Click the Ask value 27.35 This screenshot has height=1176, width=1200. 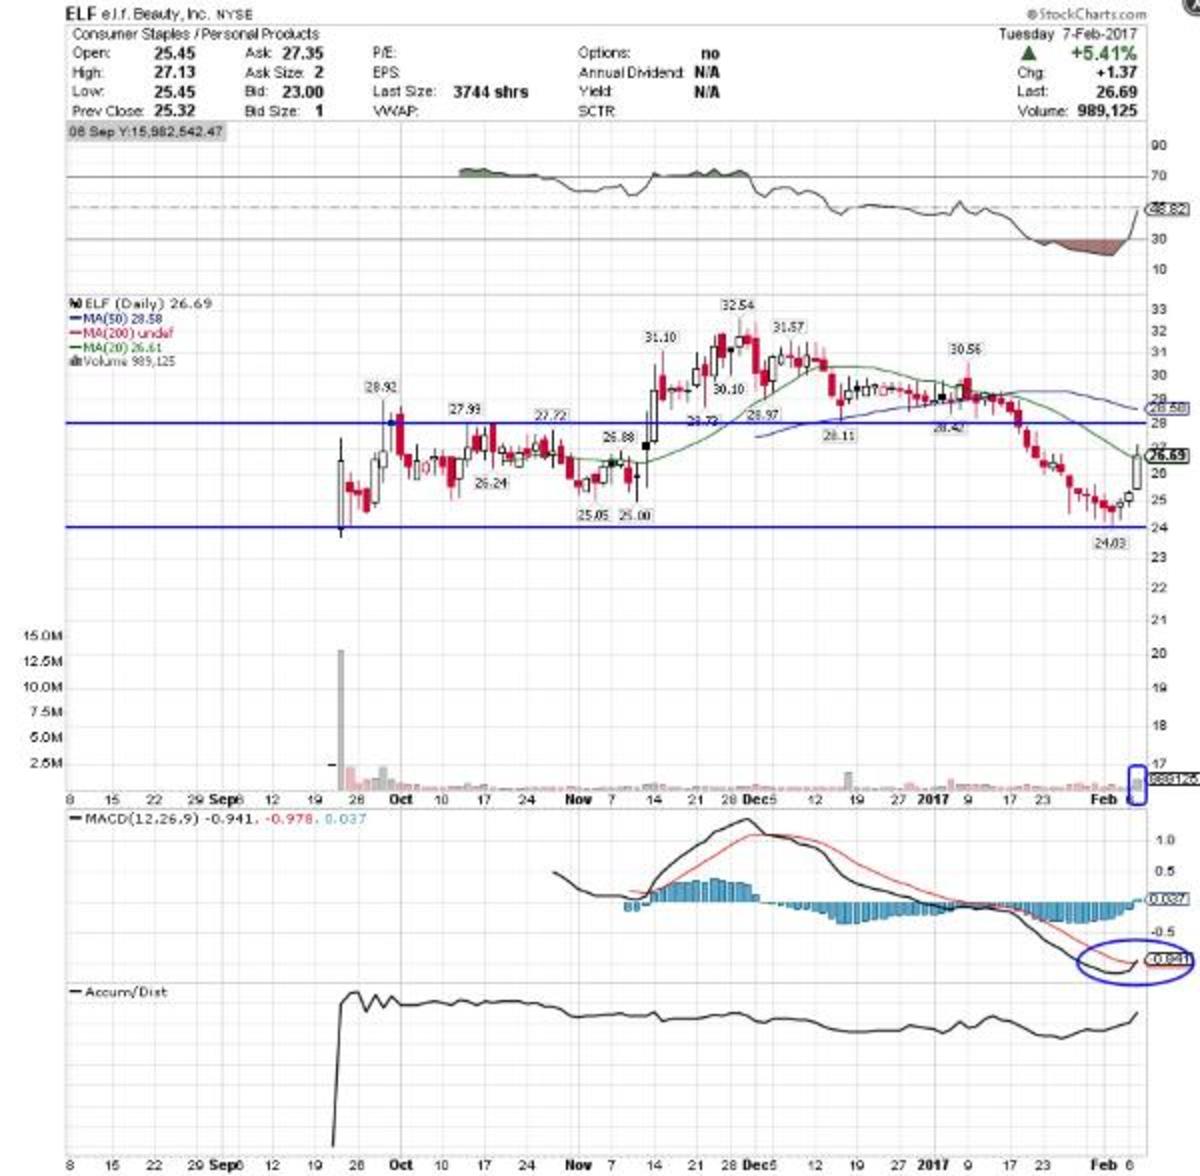pyautogui.click(x=302, y=53)
